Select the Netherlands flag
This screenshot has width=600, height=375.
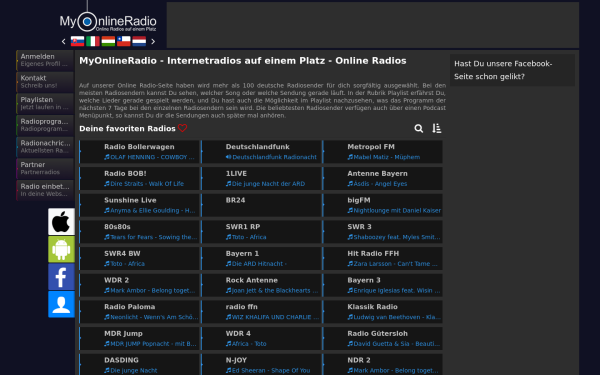click(x=139, y=41)
